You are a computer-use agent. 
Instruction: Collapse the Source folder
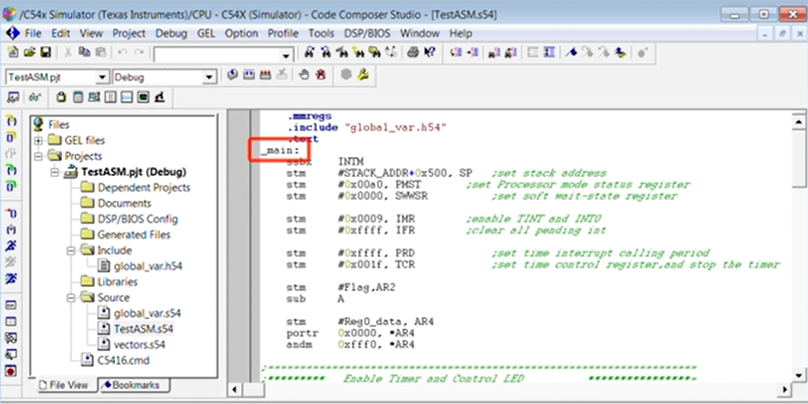pos(71,297)
